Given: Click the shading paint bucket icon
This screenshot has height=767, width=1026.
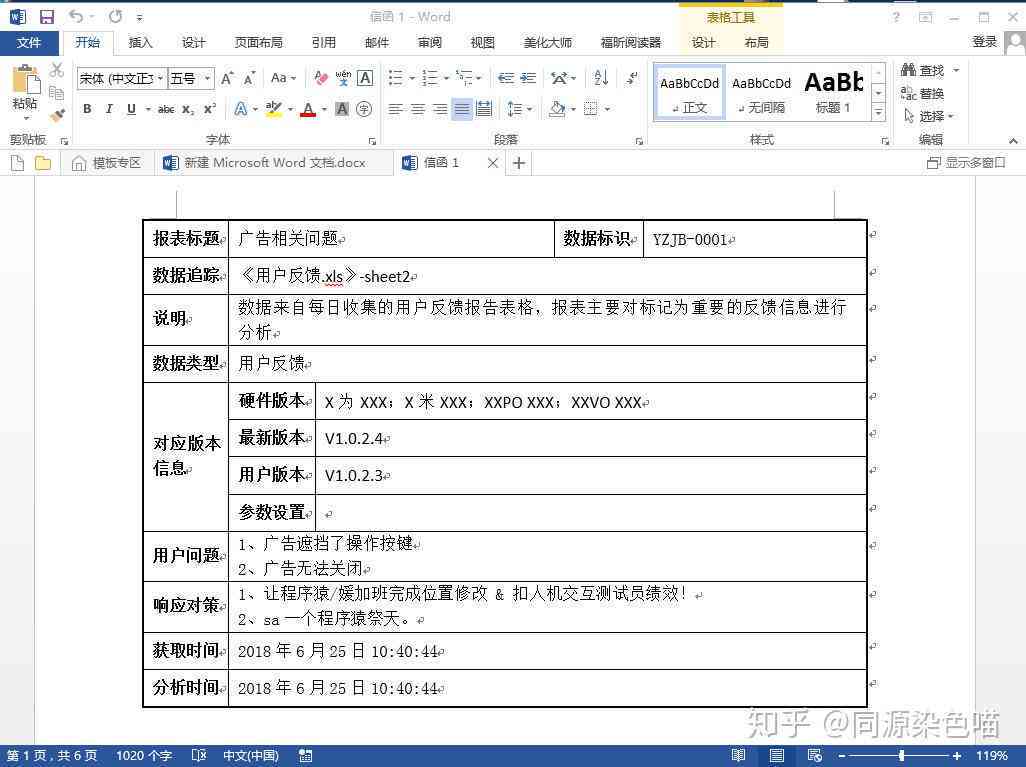Looking at the screenshot, I should point(557,109).
